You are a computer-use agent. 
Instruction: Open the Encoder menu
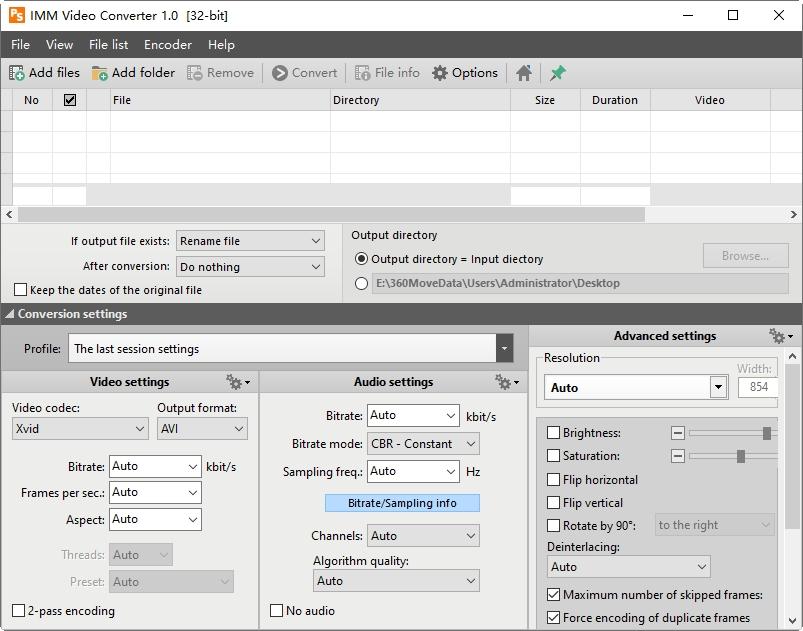pos(168,45)
